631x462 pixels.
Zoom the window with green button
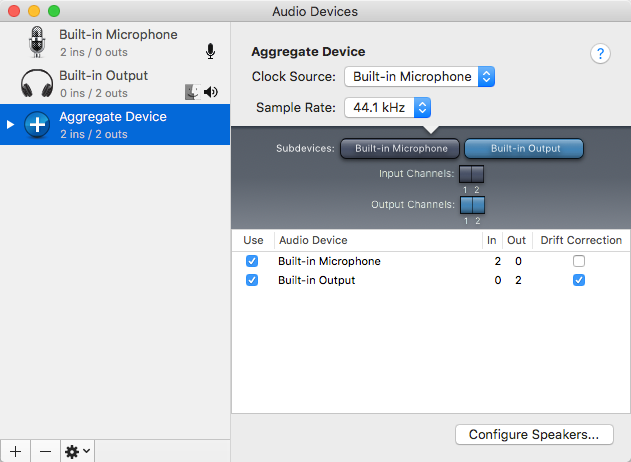54,11
